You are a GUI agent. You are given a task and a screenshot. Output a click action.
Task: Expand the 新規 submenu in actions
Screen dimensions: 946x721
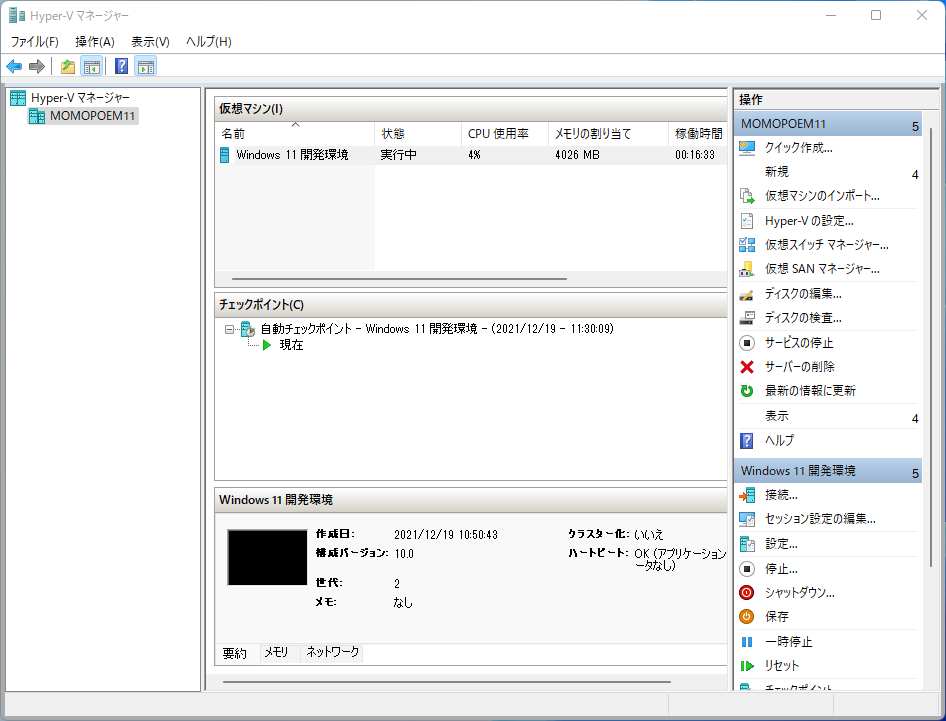click(x=915, y=175)
